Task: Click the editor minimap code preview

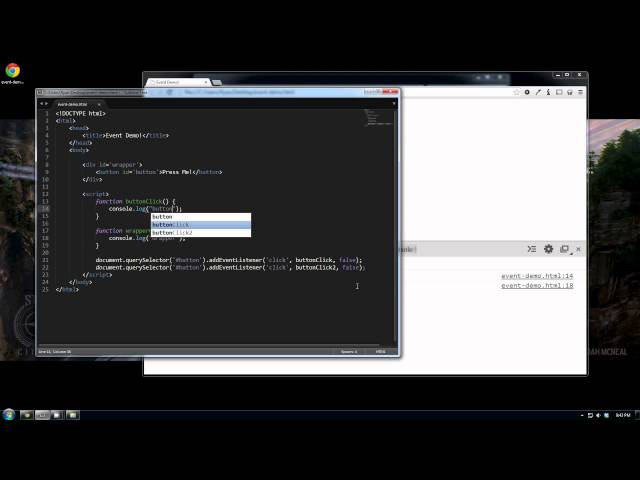Action: 378,118
